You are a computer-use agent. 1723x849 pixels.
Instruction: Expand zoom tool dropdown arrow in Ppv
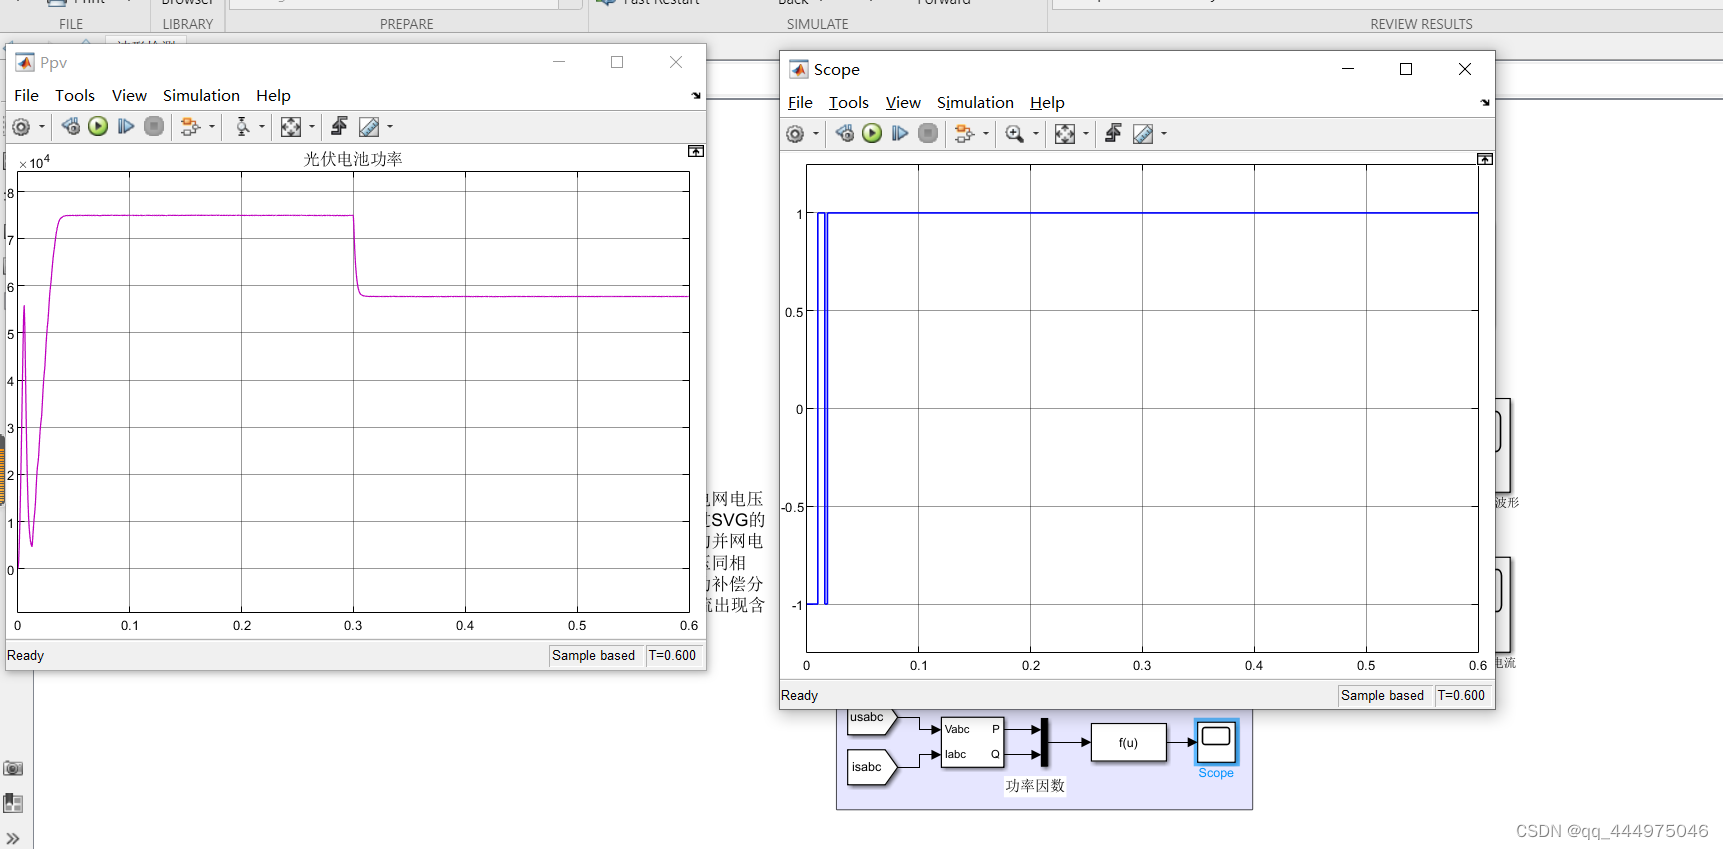tap(262, 127)
